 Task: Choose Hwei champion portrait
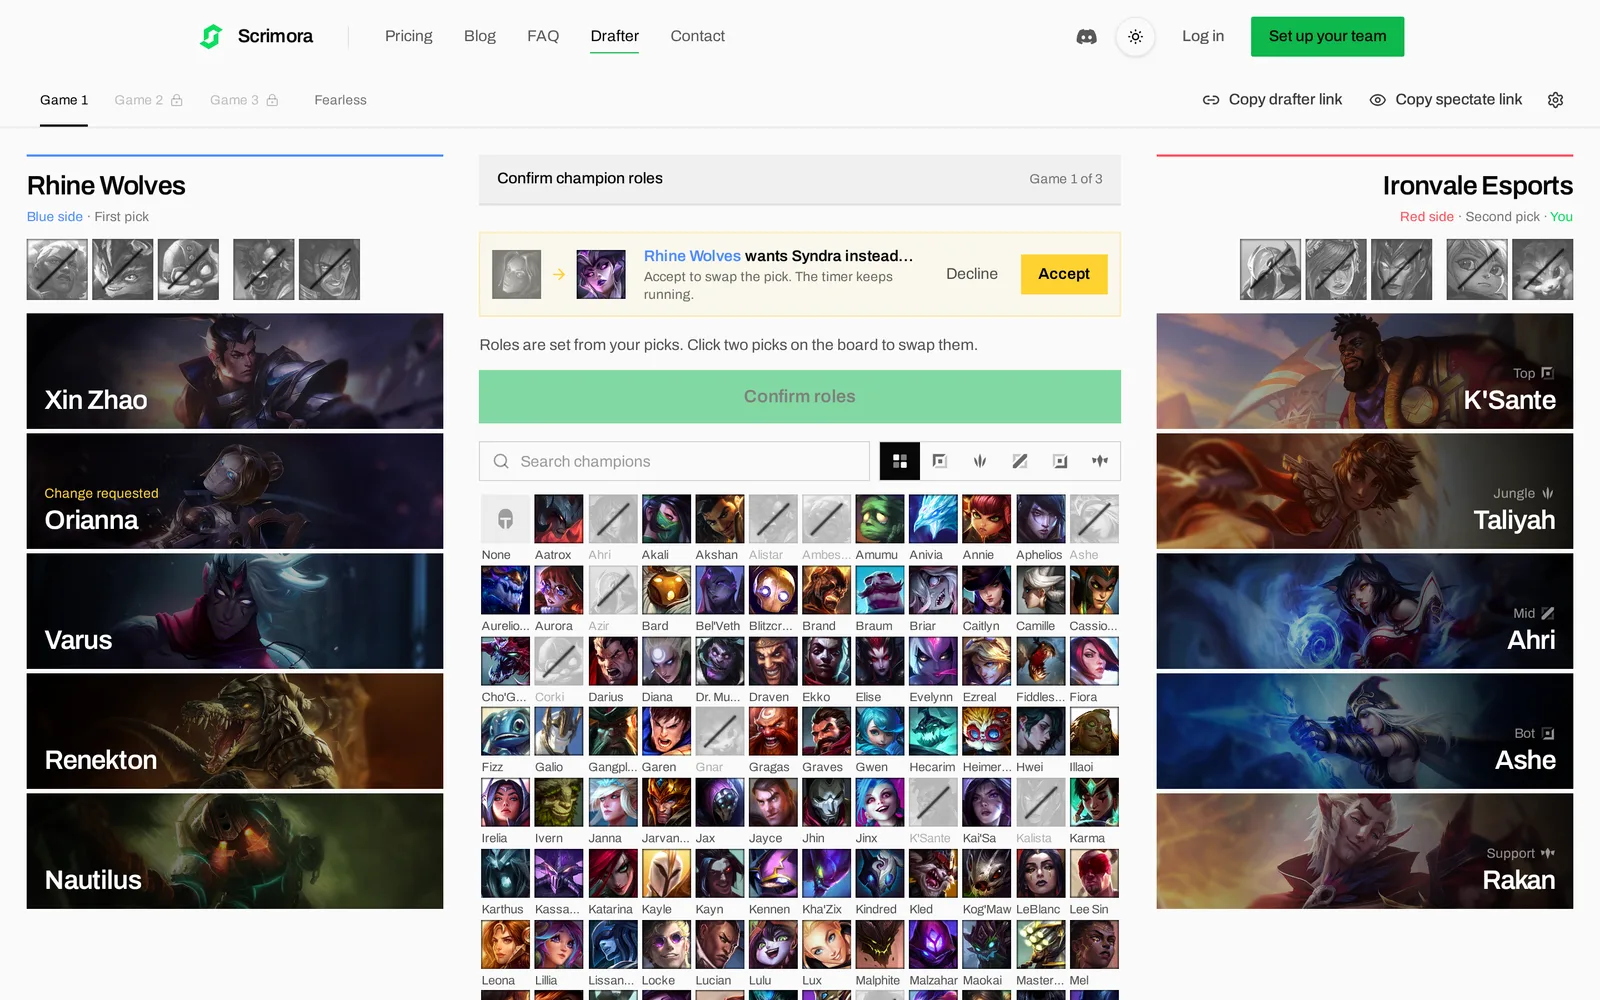tap(1040, 732)
